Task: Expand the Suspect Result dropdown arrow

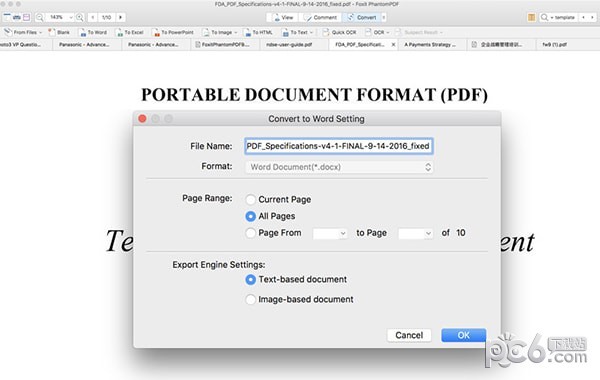Action: [x=441, y=33]
